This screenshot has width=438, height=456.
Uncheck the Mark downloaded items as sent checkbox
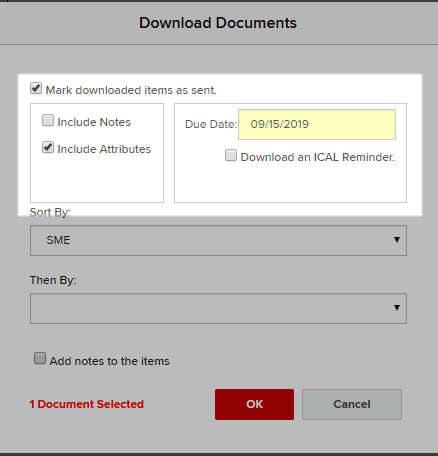coord(36,89)
